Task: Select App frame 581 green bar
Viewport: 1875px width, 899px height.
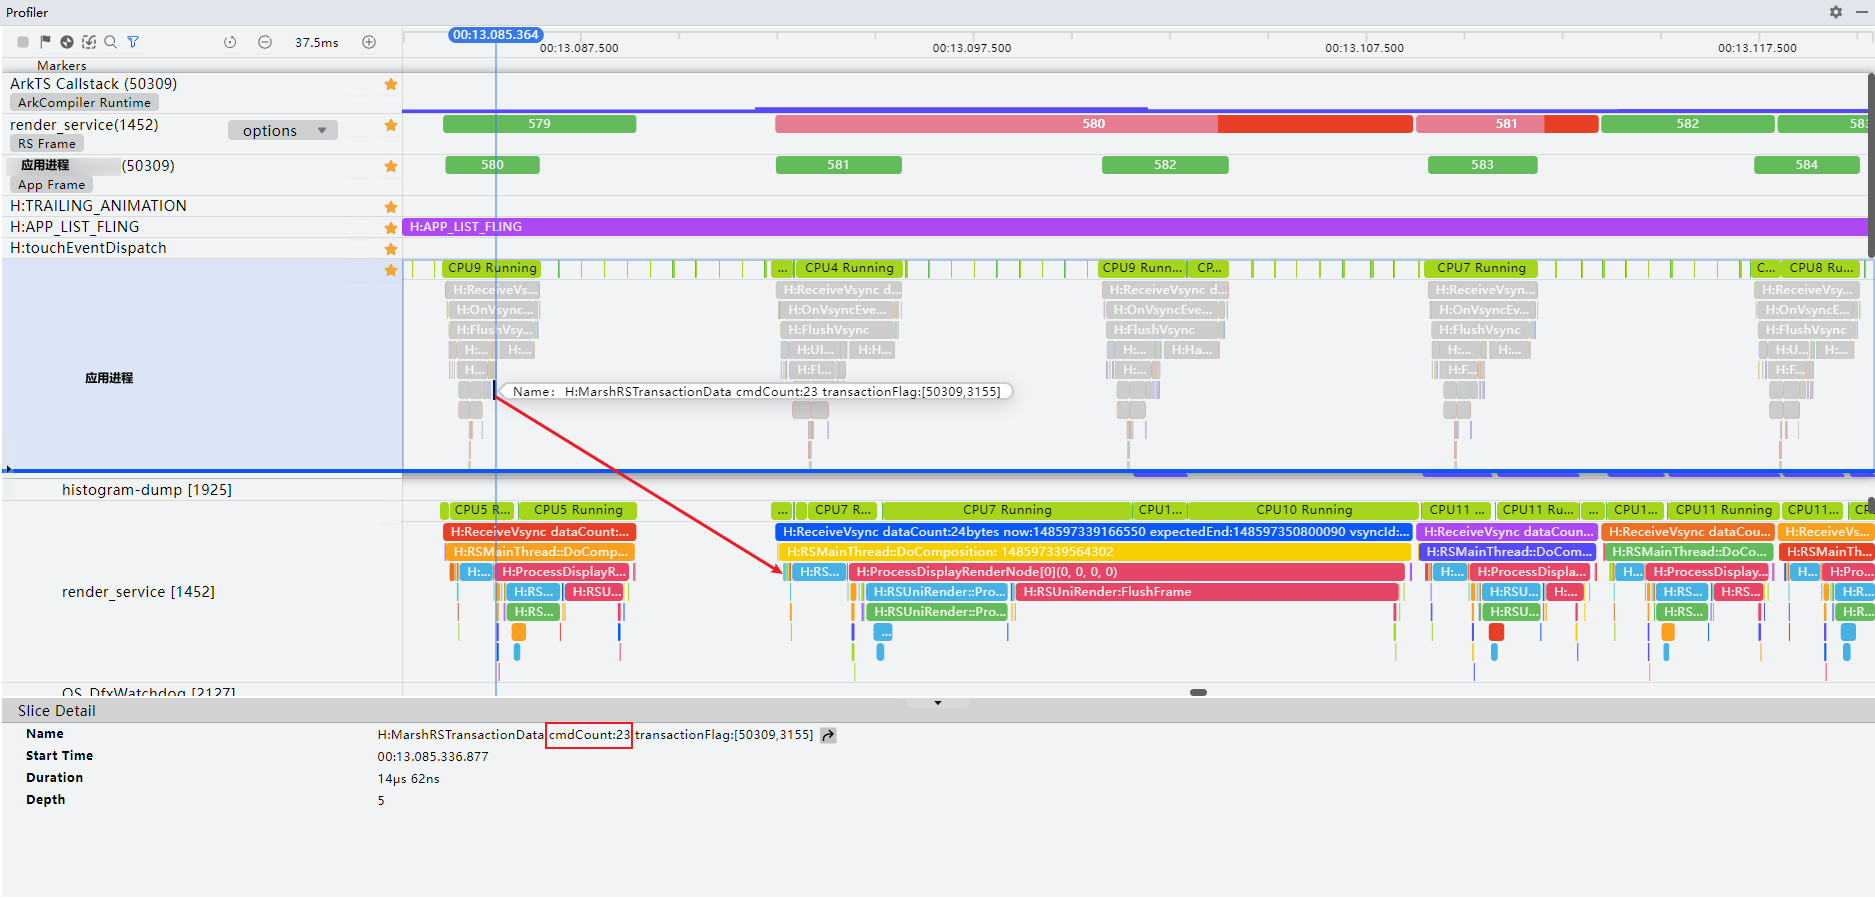Action: pyautogui.click(x=838, y=165)
